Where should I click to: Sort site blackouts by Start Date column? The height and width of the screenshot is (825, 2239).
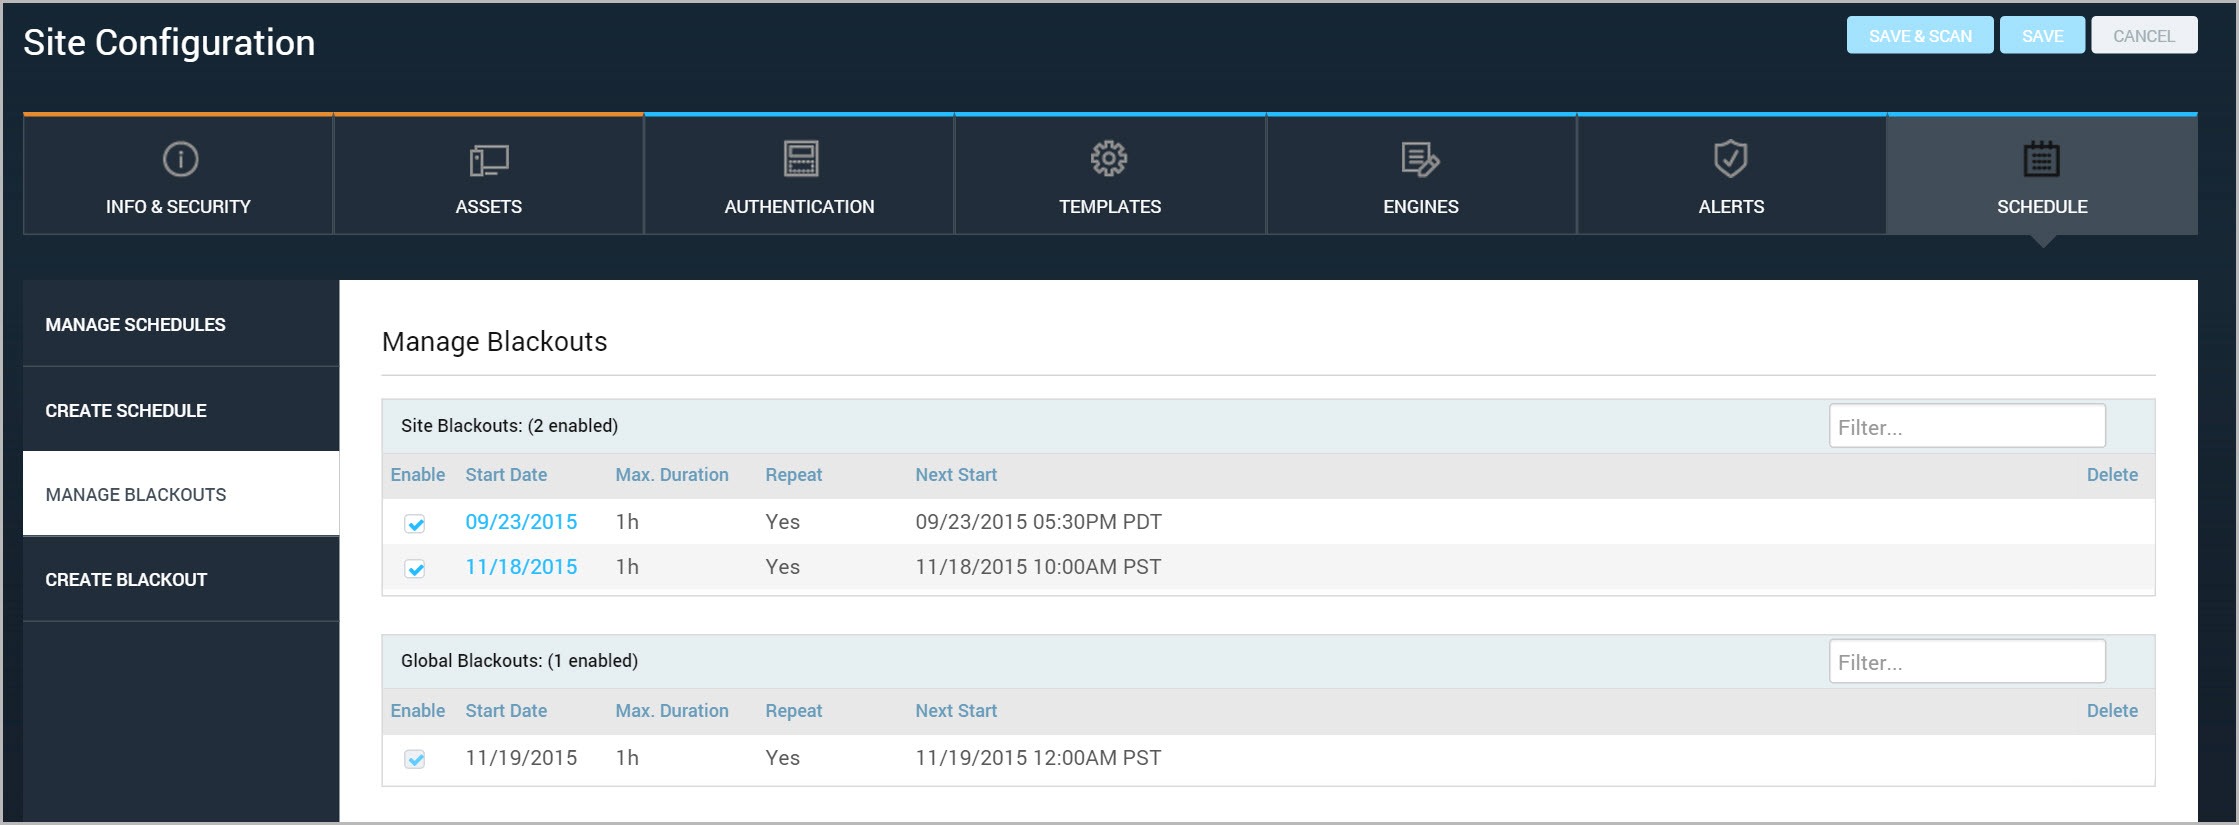coord(506,475)
